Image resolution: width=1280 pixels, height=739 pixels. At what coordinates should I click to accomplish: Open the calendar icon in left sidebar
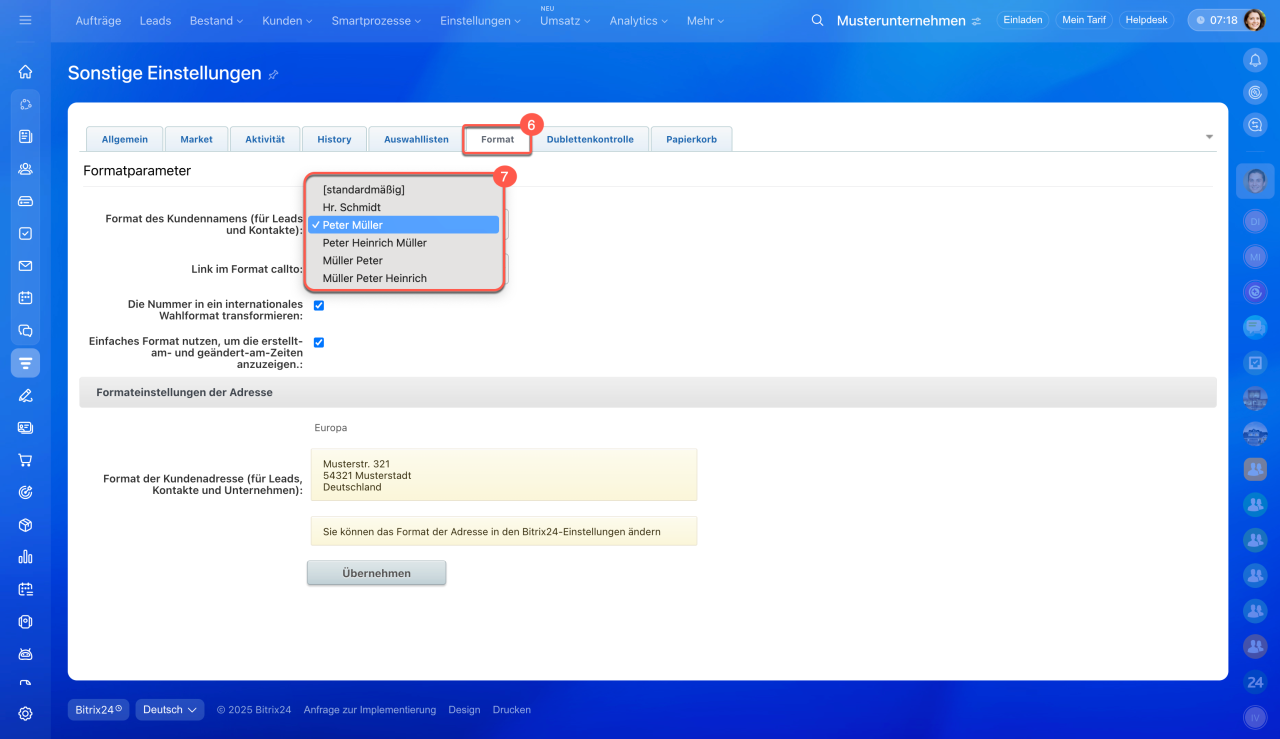pos(25,298)
